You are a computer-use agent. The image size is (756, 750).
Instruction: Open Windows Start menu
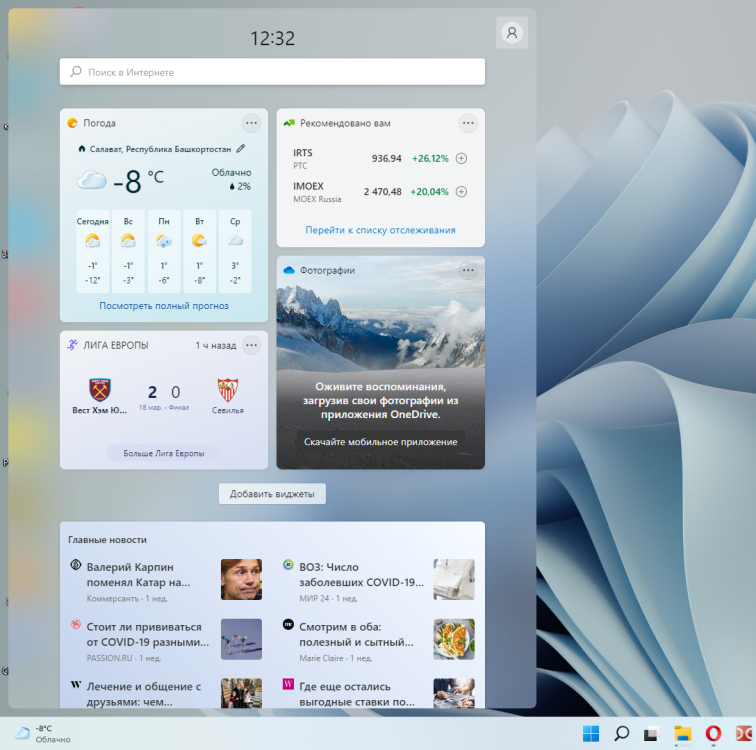pyautogui.click(x=591, y=734)
